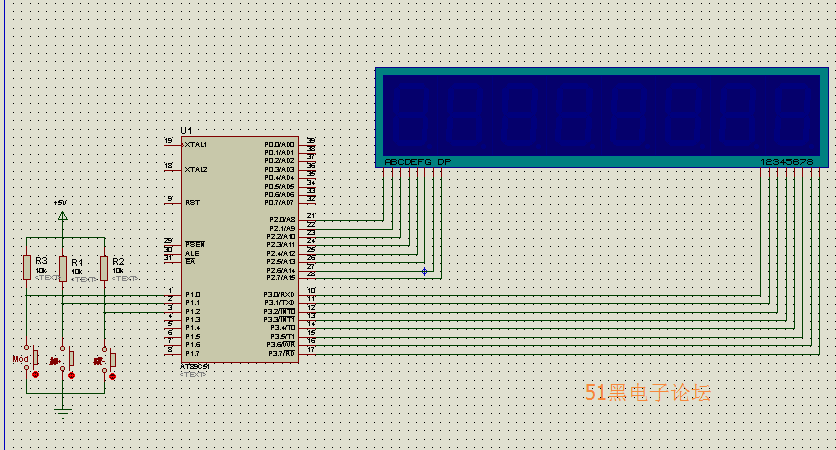Select the R3 resistor symbol
The height and width of the screenshot is (450, 836).
point(27,267)
